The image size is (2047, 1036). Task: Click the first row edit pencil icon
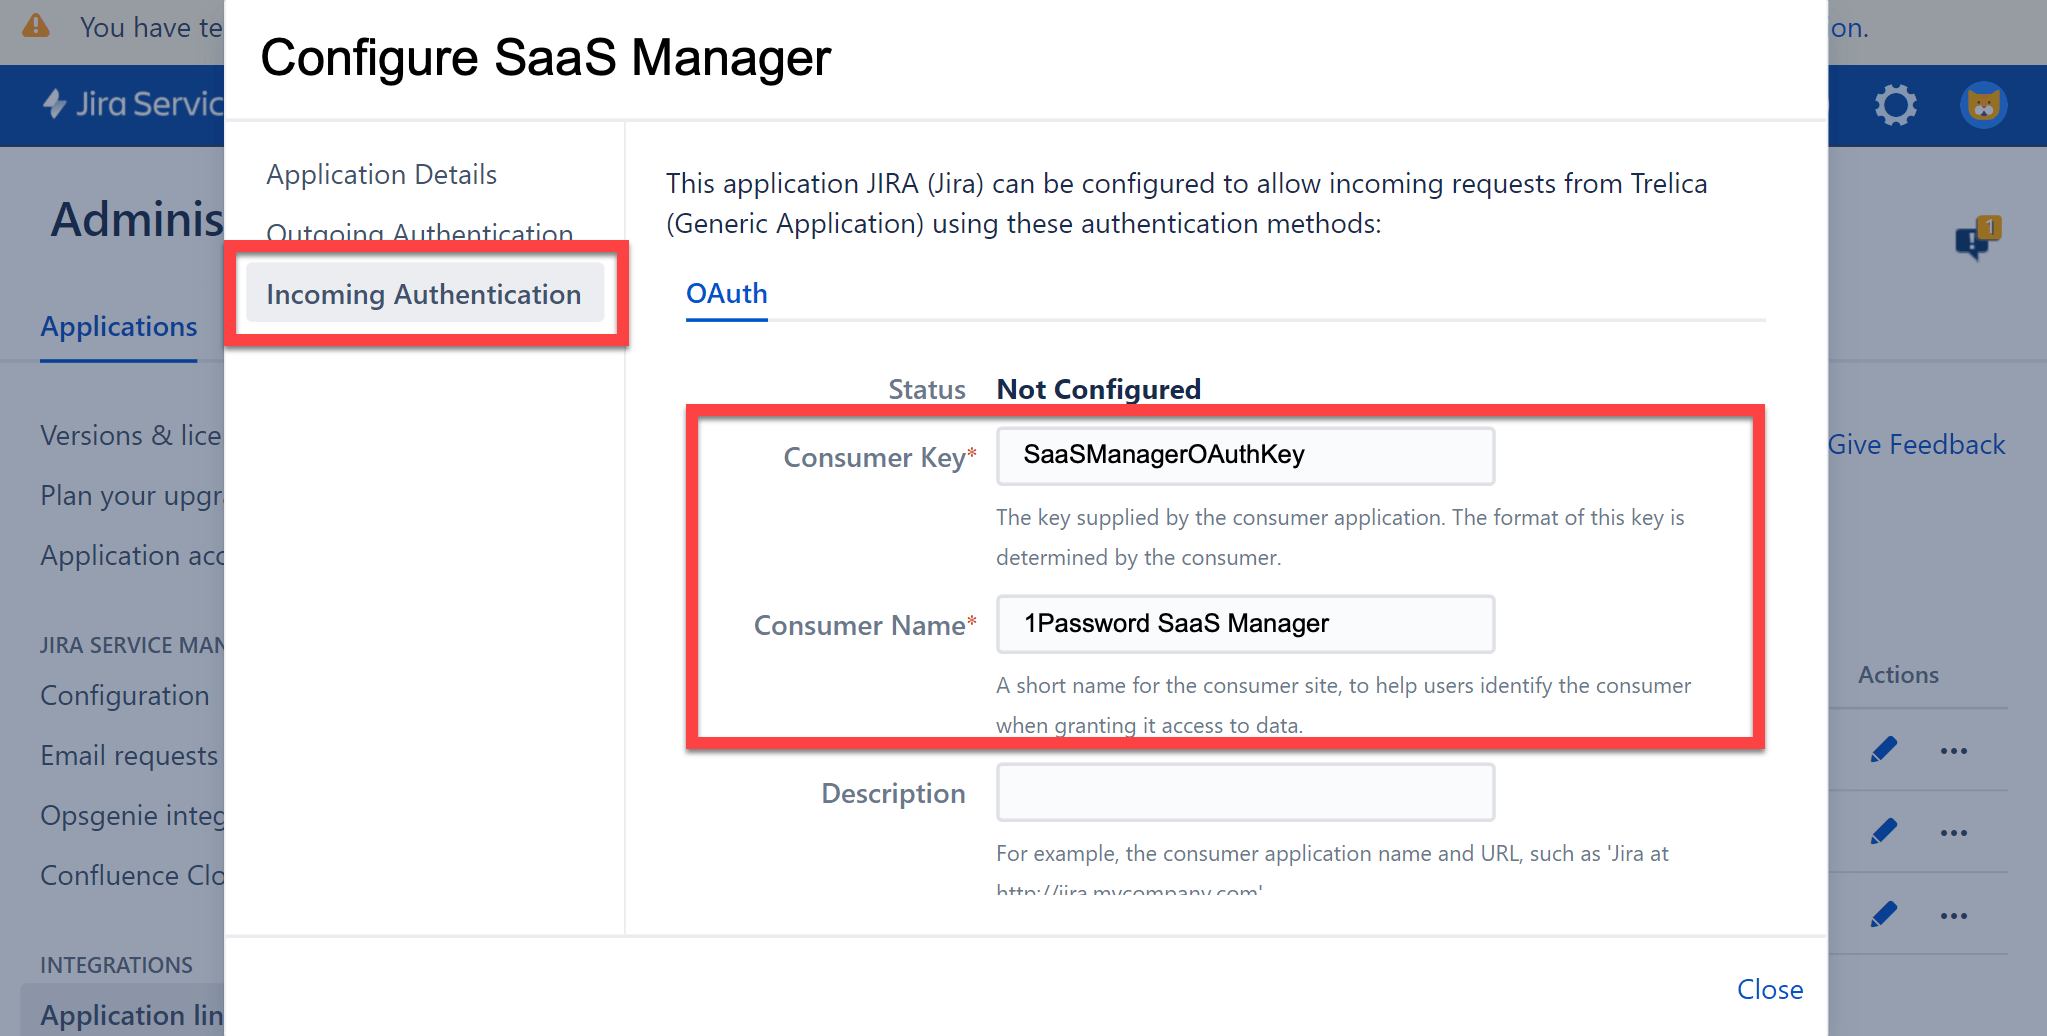pyautogui.click(x=1883, y=750)
